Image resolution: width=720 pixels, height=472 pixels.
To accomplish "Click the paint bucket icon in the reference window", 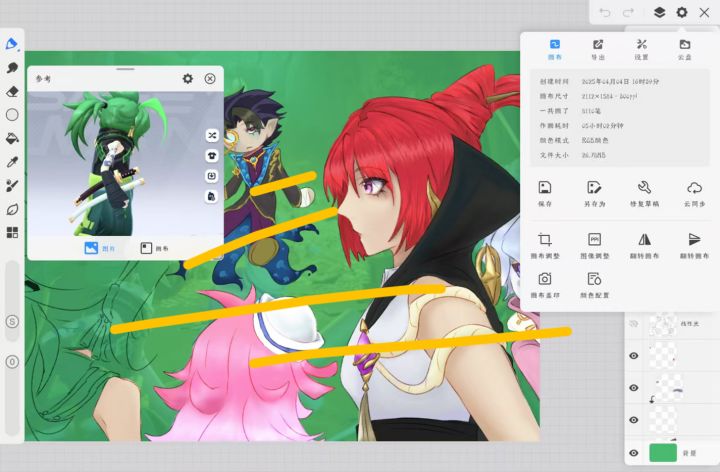I will [212, 197].
